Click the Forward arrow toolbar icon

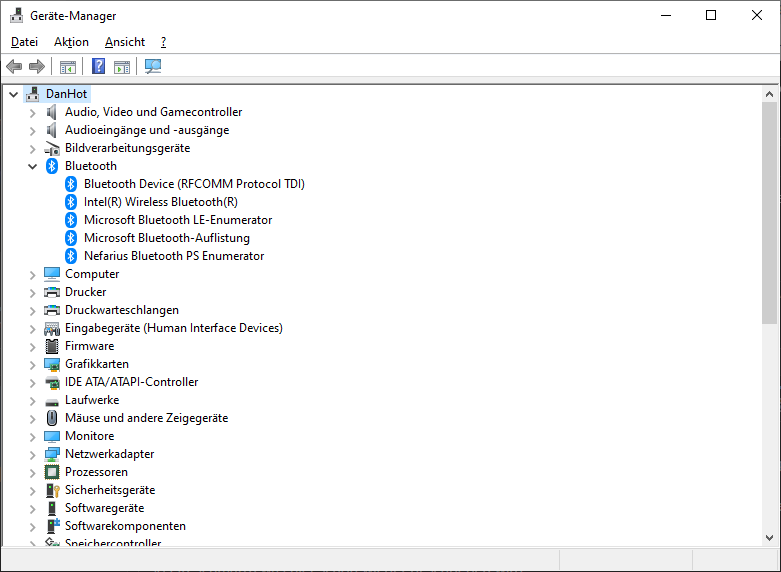point(37,66)
